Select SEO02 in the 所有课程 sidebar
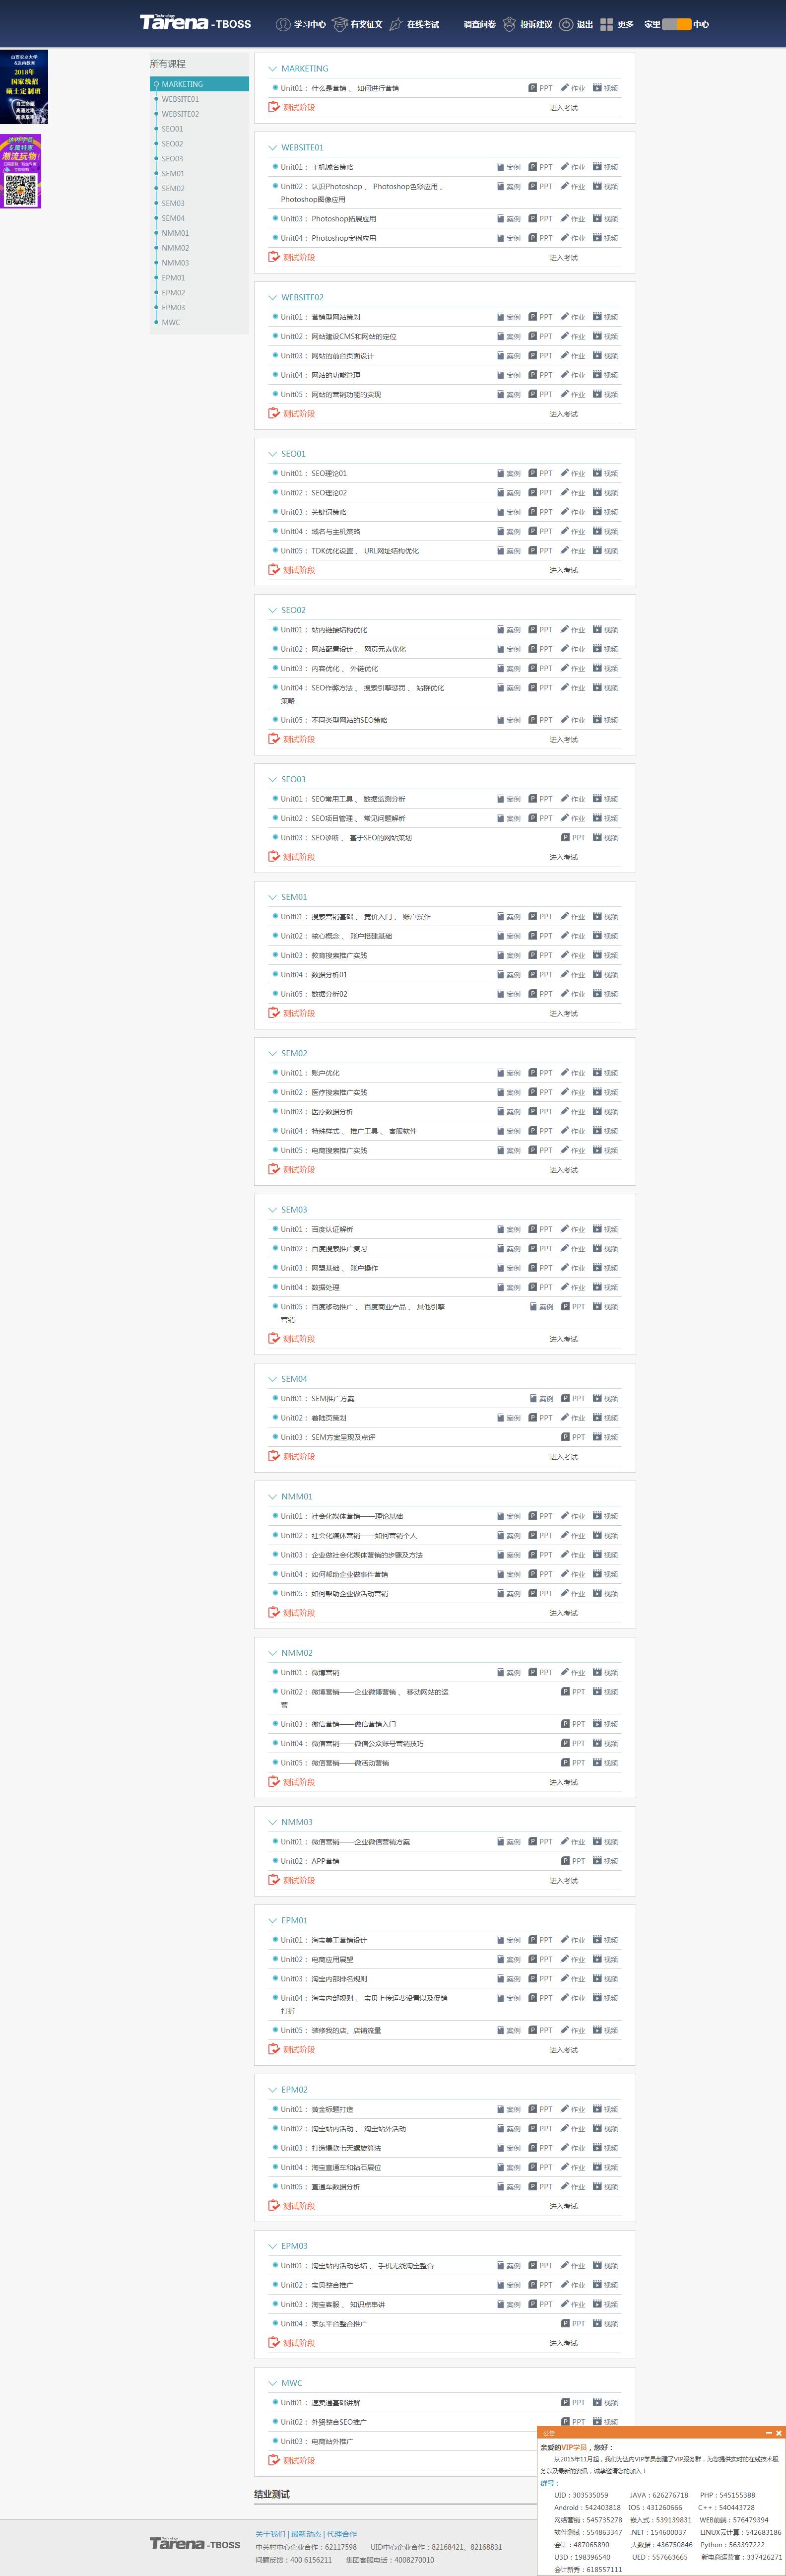The width and height of the screenshot is (786, 2576). coord(173,144)
